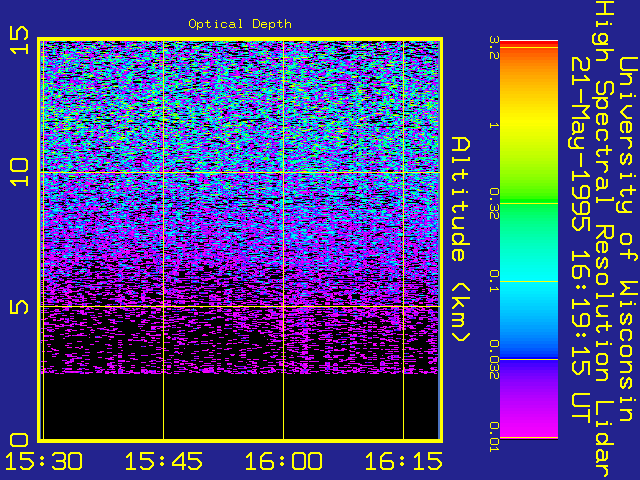This screenshot has width=640, height=480.
Task: Click the "High Spectral Resolution Lidar" text
Action: 605,240
